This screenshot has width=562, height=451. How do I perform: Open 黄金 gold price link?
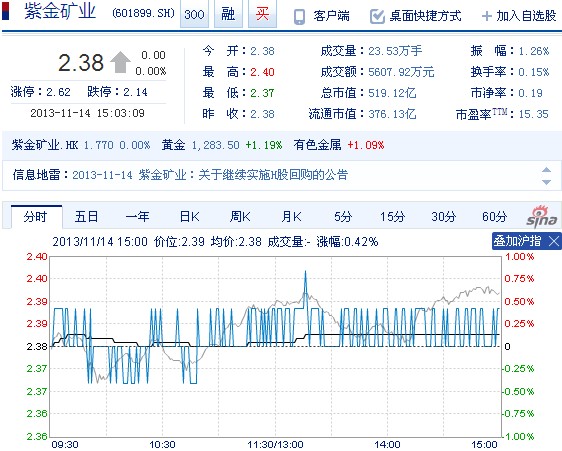(173, 145)
